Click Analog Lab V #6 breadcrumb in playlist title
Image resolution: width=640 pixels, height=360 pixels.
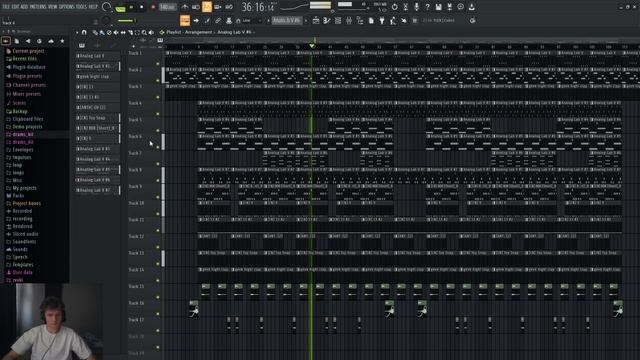tap(234, 32)
